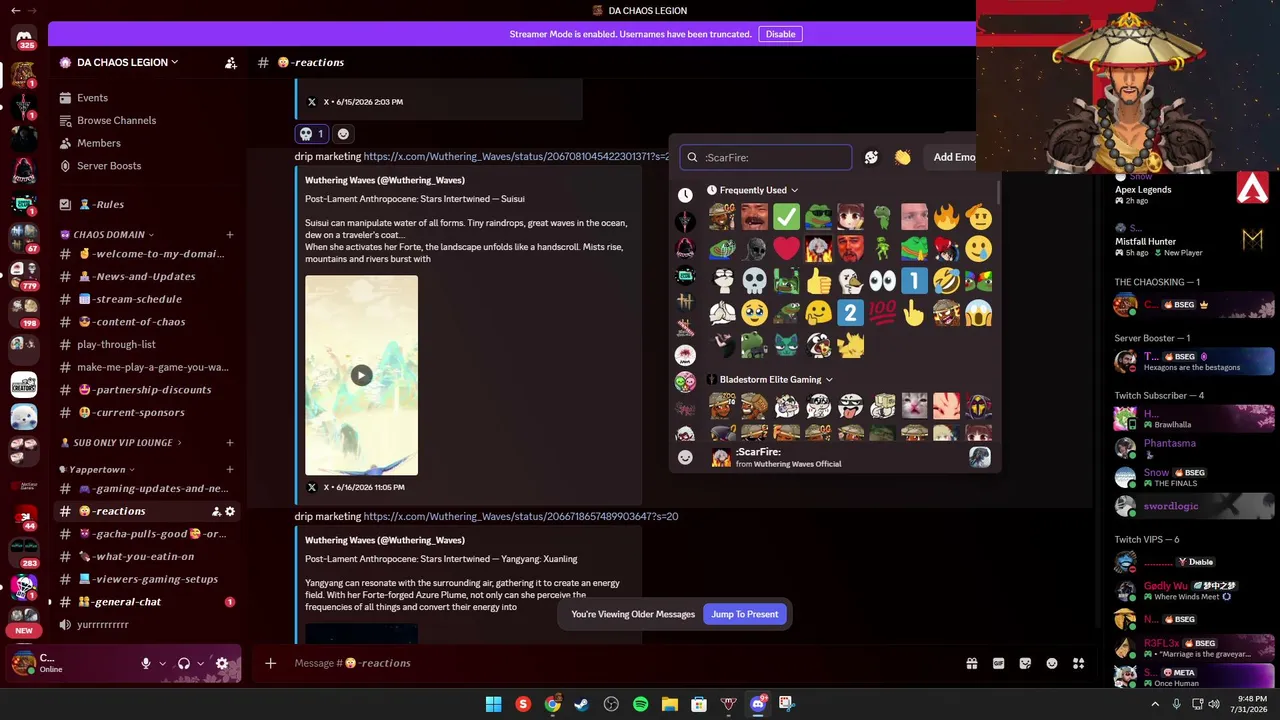Open Server Boosts
The image size is (1280, 720).
click(x=148, y=166)
